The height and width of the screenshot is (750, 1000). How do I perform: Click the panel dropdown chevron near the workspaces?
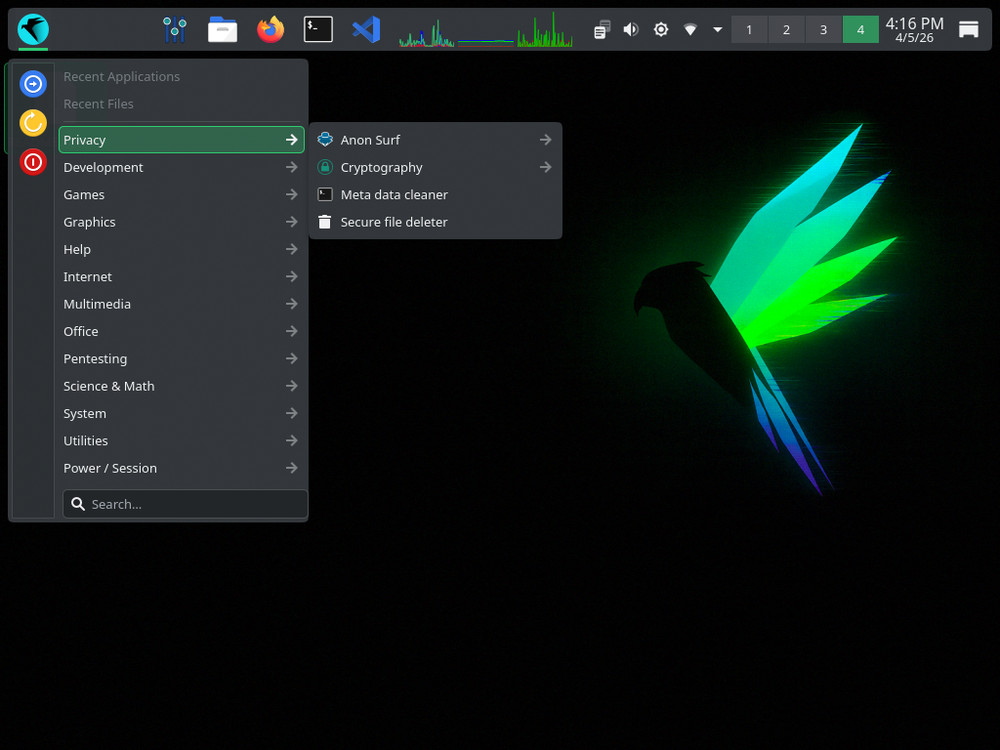point(717,29)
